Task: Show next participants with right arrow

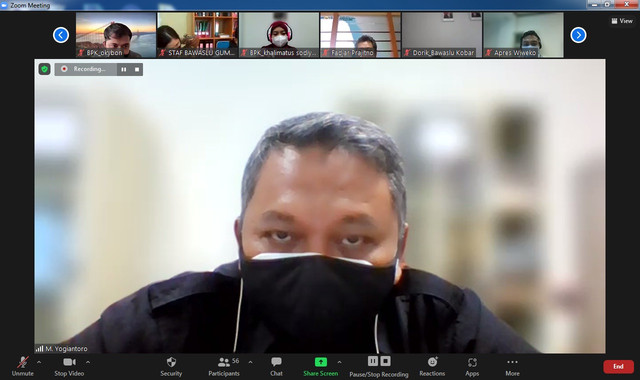Action: pyautogui.click(x=578, y=35)
